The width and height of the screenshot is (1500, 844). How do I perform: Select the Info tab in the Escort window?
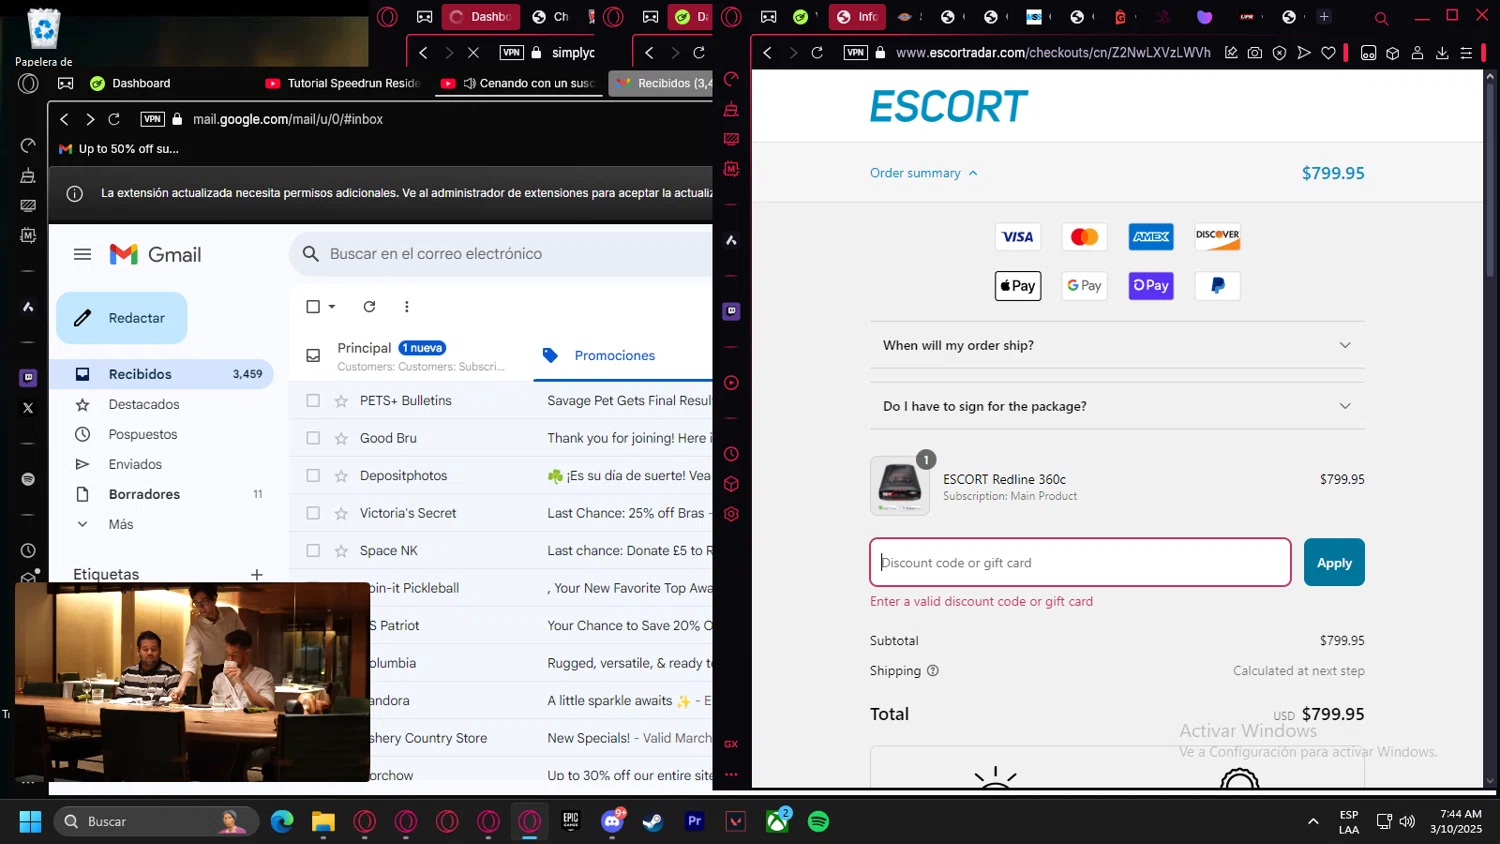click(x=857, y=17)
